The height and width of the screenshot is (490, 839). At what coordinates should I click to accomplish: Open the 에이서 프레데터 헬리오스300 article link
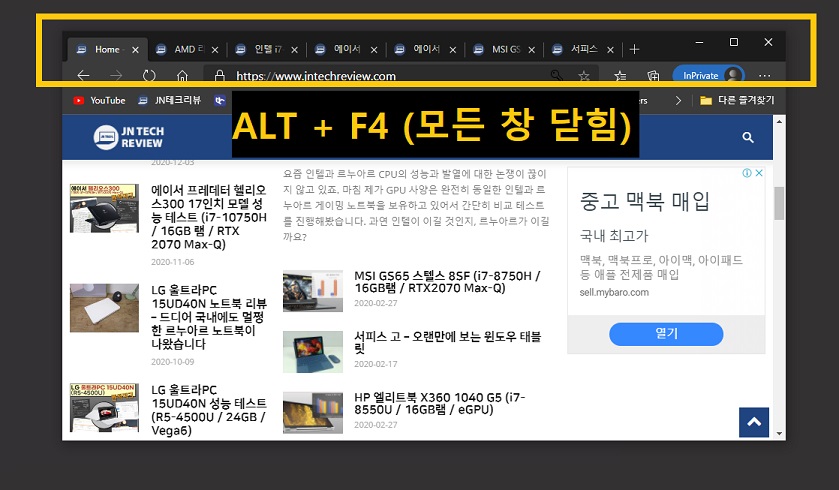click(209, 217)
